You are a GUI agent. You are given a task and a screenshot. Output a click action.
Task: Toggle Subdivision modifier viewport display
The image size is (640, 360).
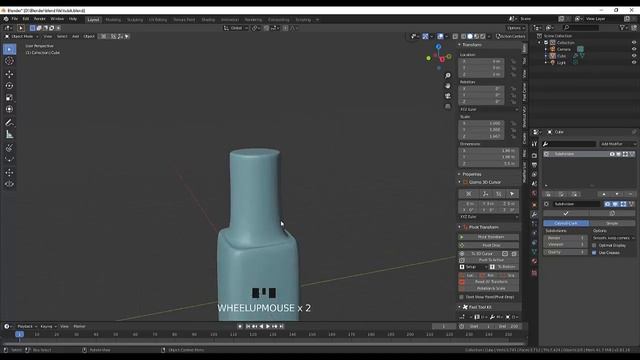click(615, 204)
